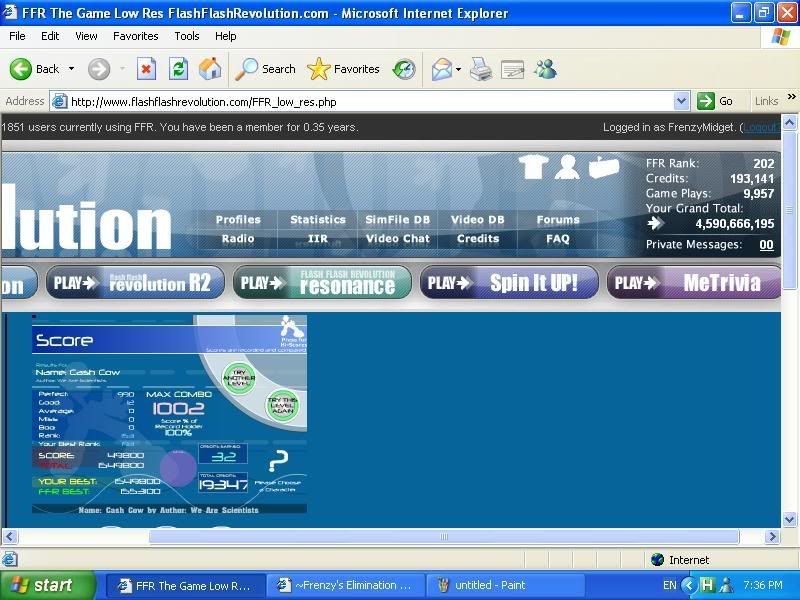
Task: Click the Grand Total arrow icon
Action: pyautogui.click(x=655, y=223)
